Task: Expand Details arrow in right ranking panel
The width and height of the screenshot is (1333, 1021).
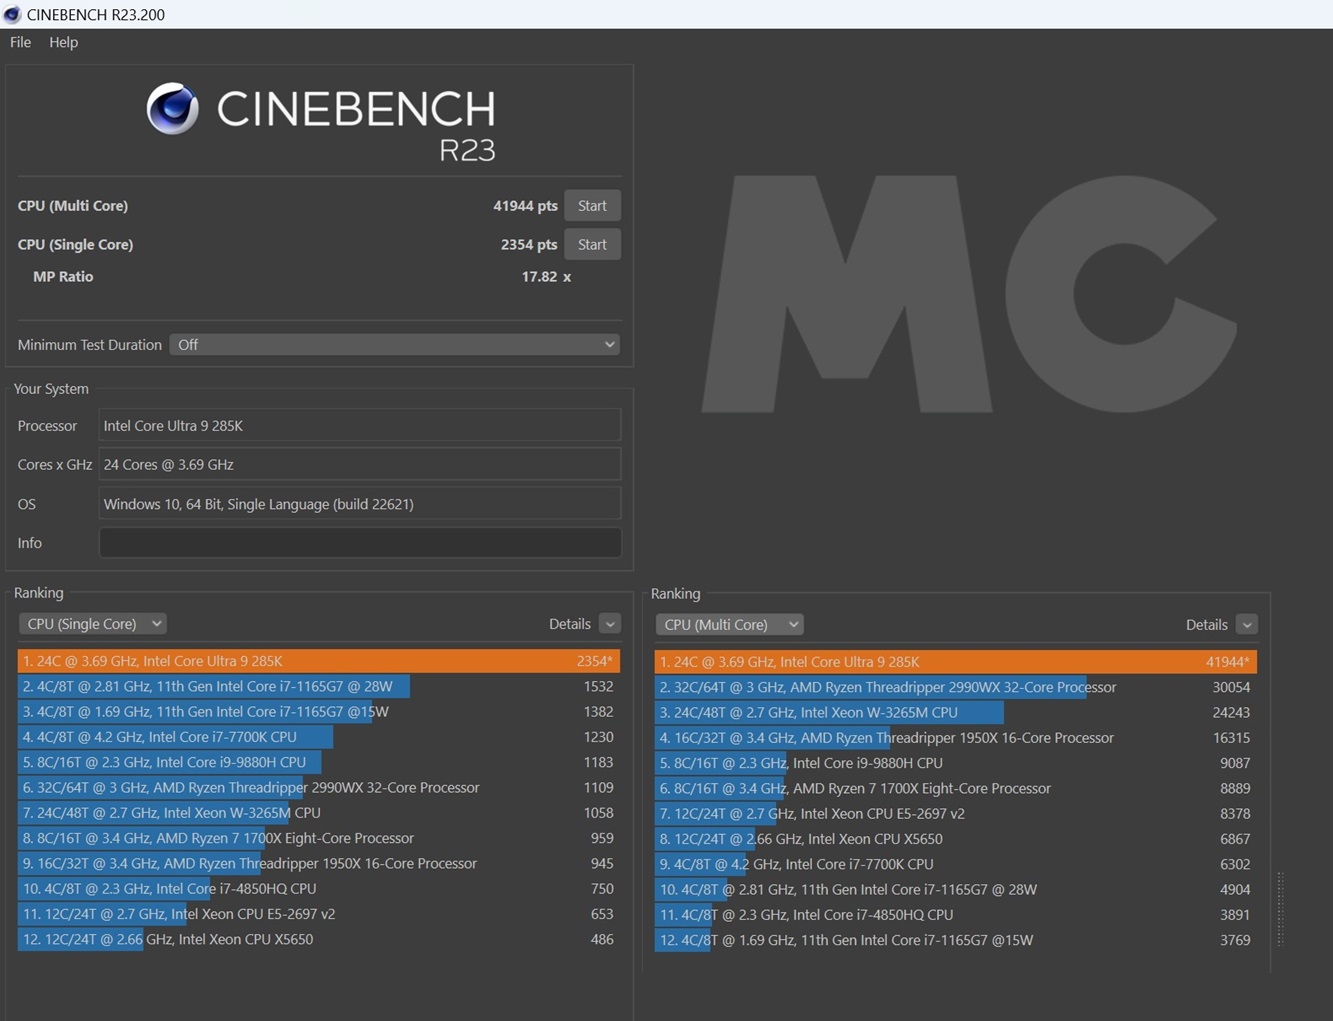Action: pyautogui.click(x=1246, y=625)
